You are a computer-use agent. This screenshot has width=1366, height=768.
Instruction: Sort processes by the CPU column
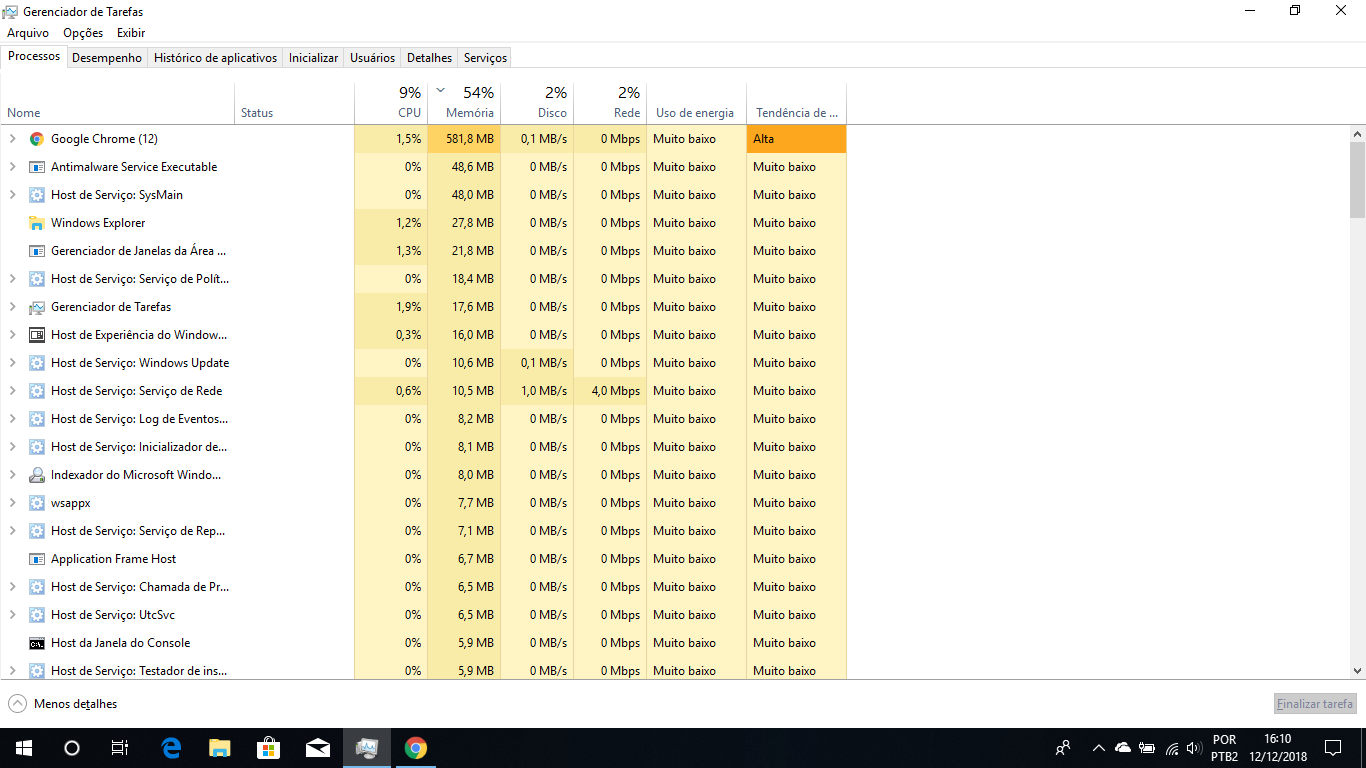click(391, 103)
